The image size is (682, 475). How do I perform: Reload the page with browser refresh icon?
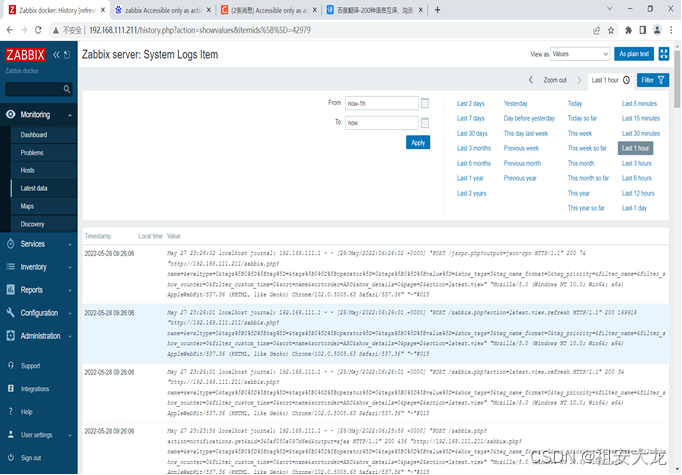tap(38, 30)
